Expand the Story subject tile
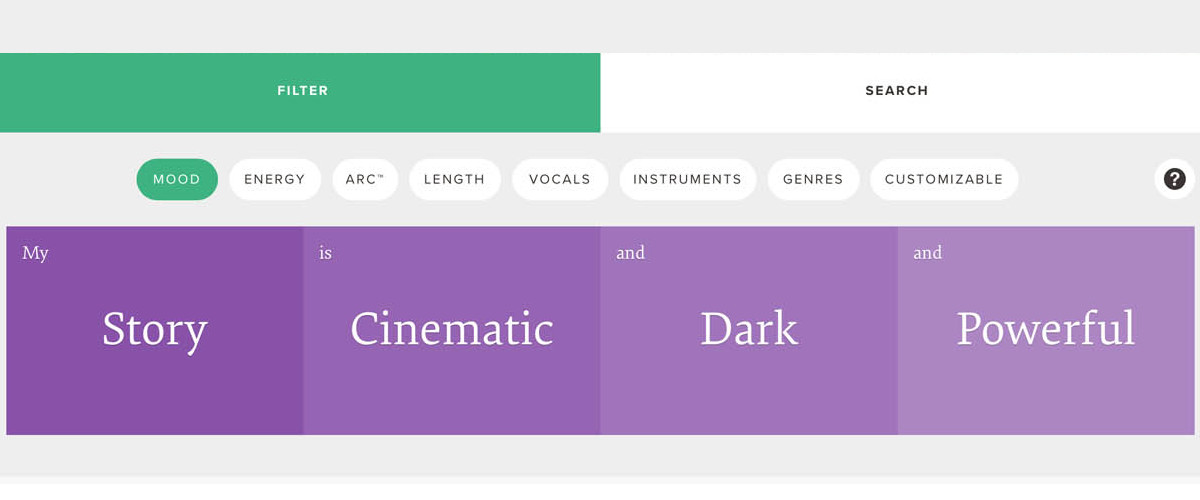Image resolution: width=1200 pixels, height=500 pixels. click(x=155, y=330)
